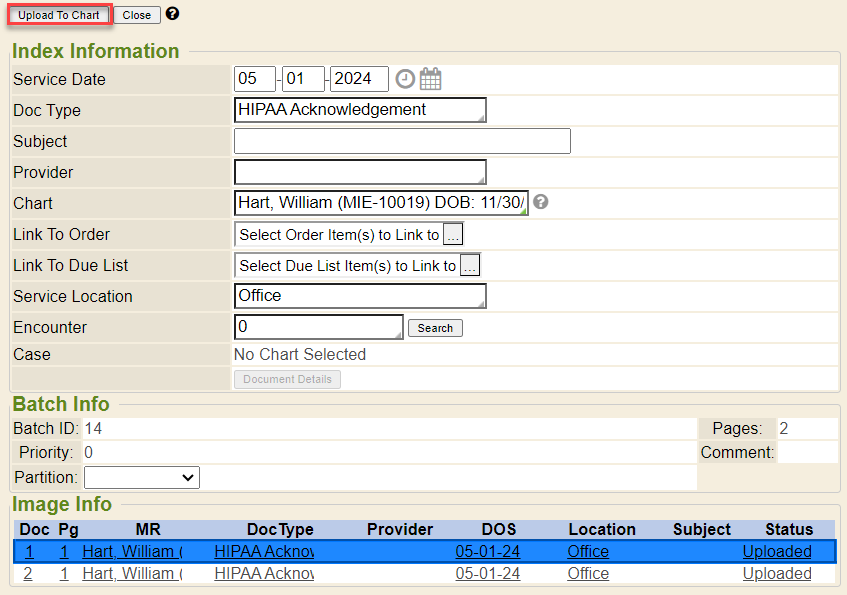Click the Upload To Chart button
Image resolution: width=847 pixels, height=595 pixels.
coord(58,15)
